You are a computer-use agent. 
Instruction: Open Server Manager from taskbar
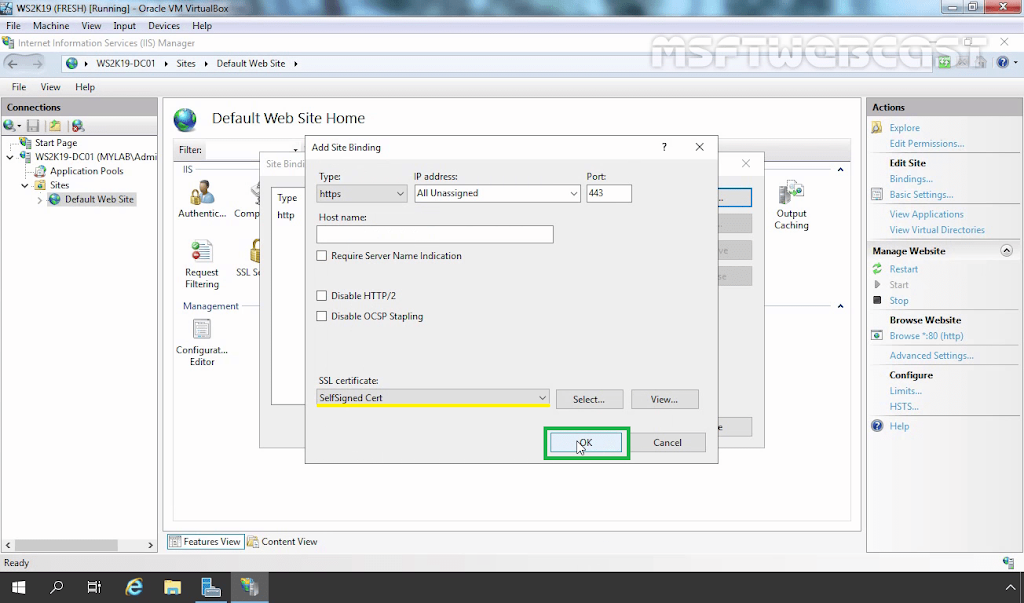click(x=211, y=587)
